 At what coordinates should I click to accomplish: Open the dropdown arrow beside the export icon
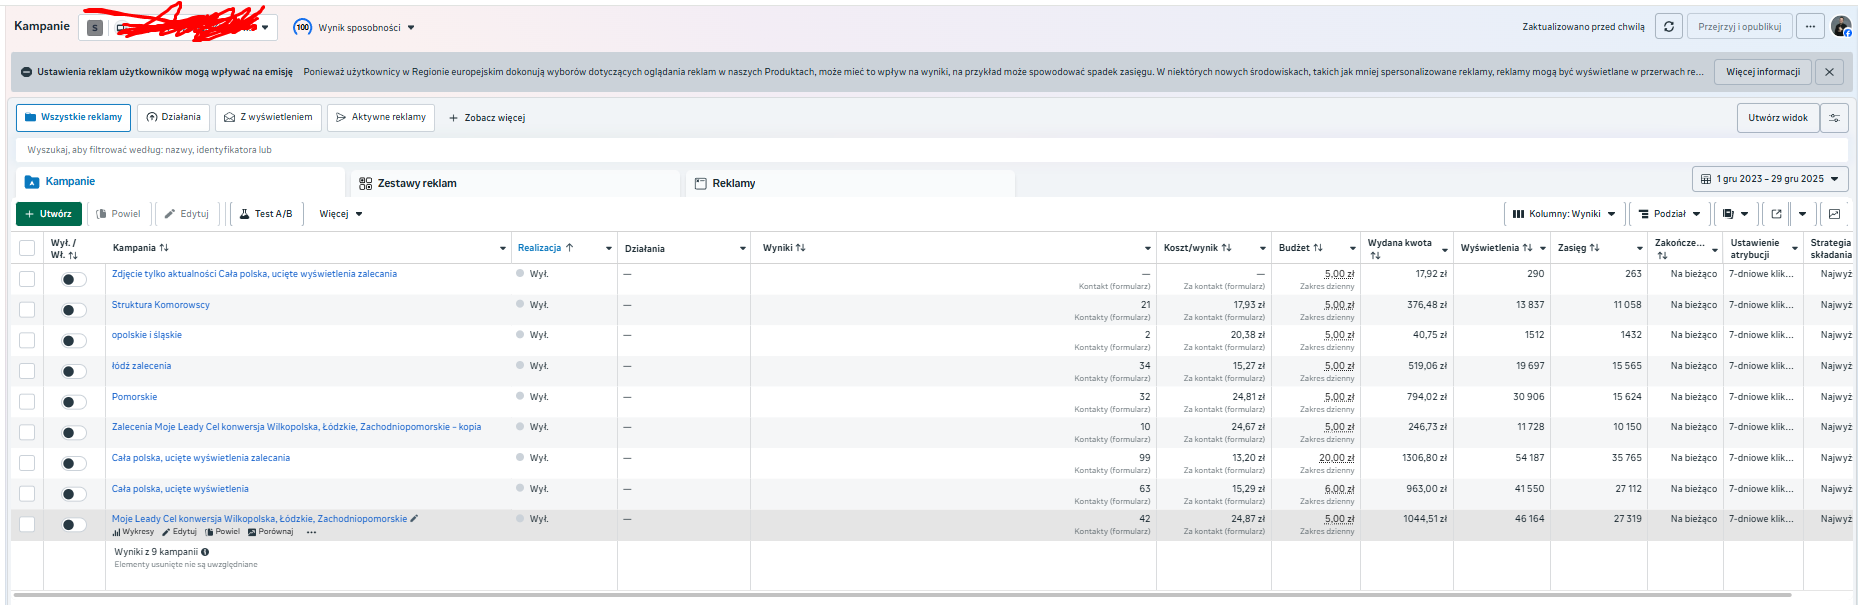[x=1802, y=214]
